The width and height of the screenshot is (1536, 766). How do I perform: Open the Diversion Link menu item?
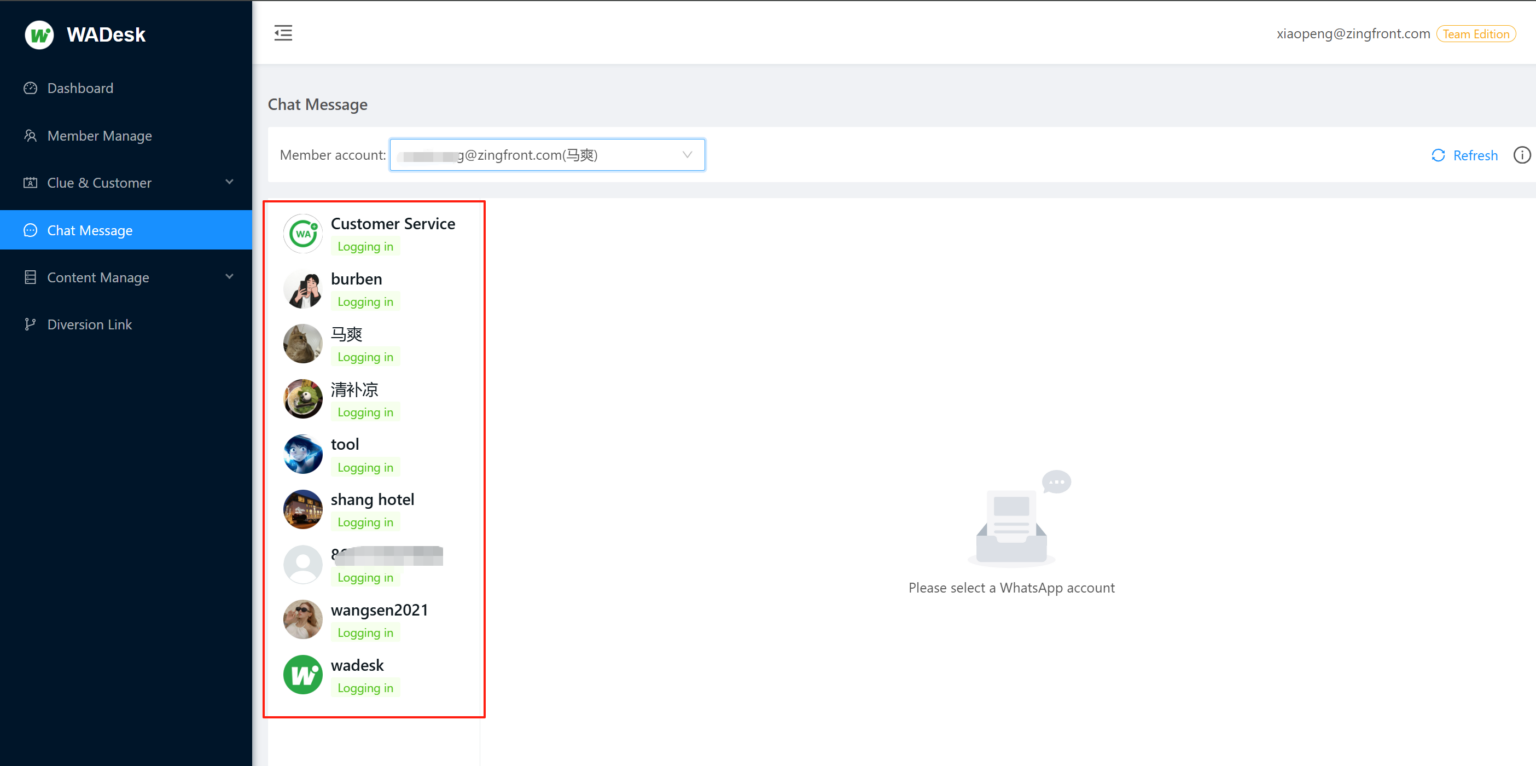[89, 324]
